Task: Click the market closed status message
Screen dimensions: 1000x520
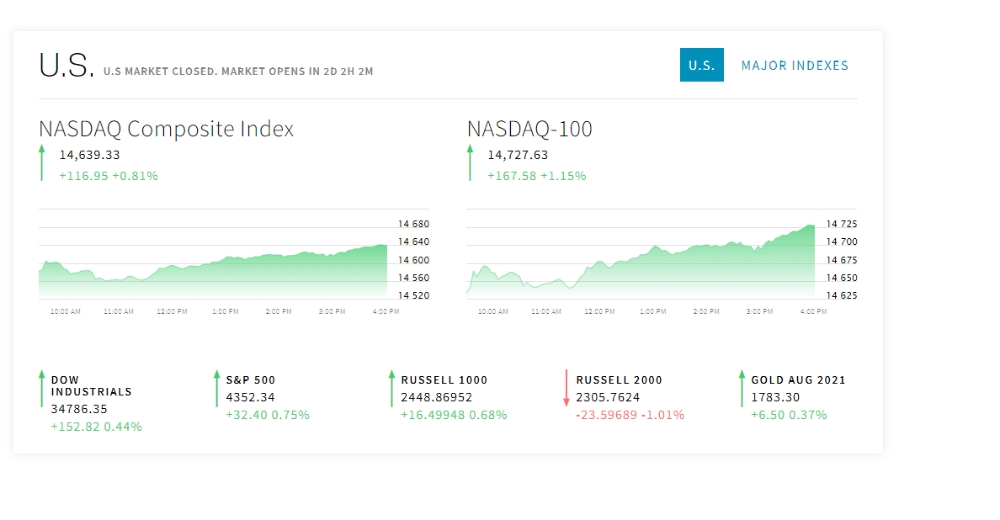Action: [238, 71]
